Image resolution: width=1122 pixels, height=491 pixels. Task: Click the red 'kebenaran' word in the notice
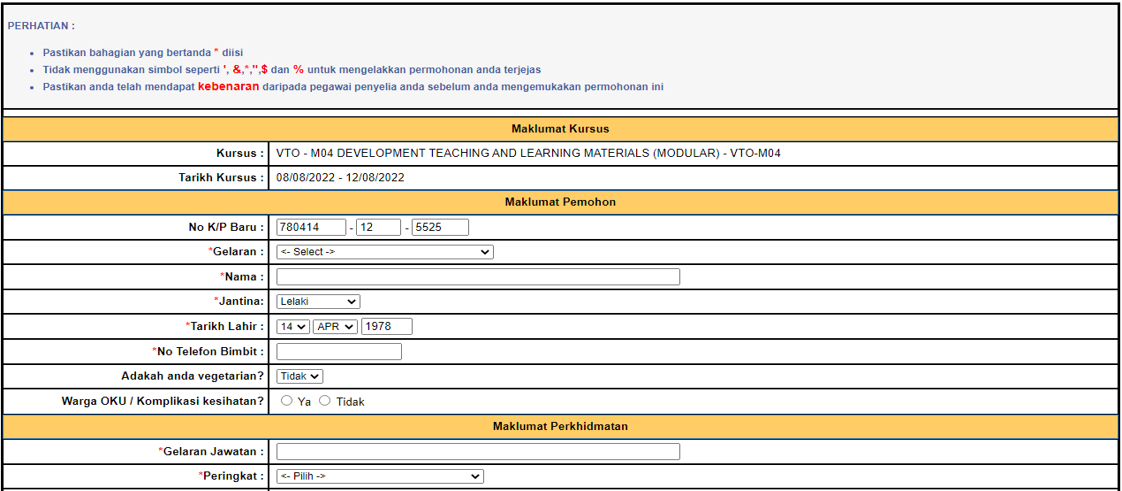pos(228,86)
